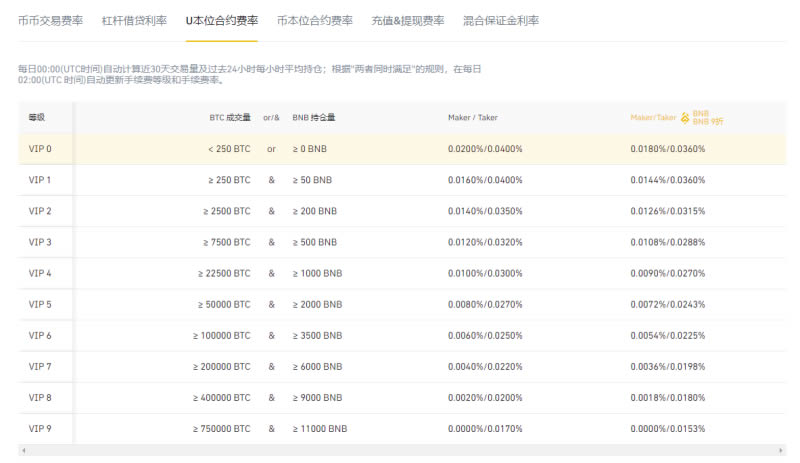Click the 等级 column header
This screenshot has width=800, height=463.
point(36,117)
